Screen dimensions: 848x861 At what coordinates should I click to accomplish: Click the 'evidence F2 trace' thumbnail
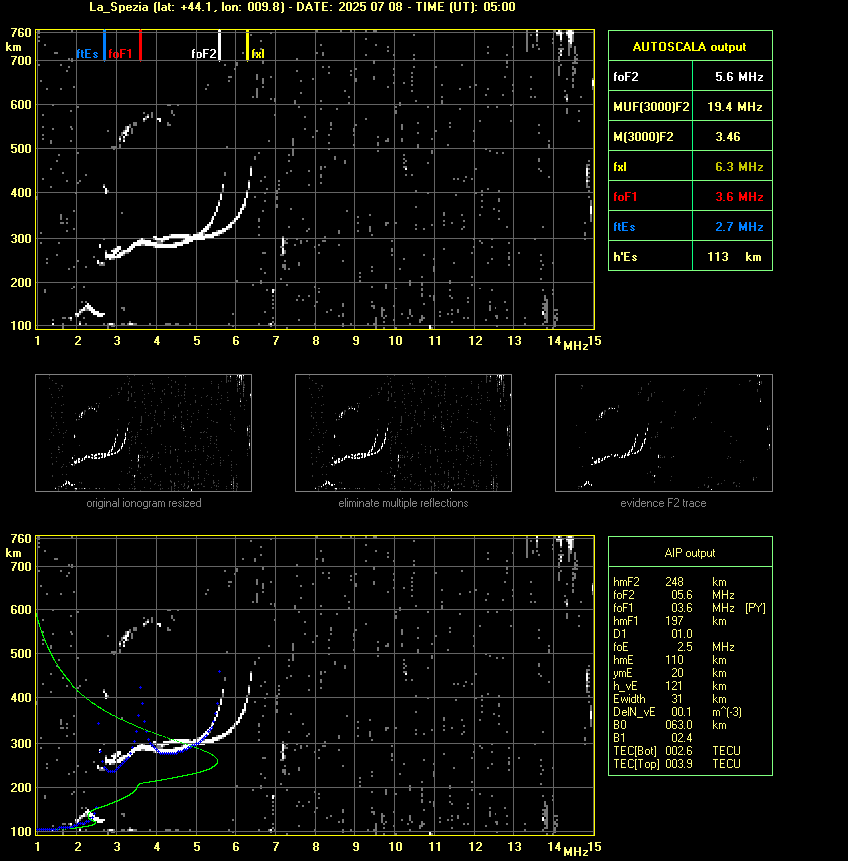pyautogui.click(x=663, y=433)
